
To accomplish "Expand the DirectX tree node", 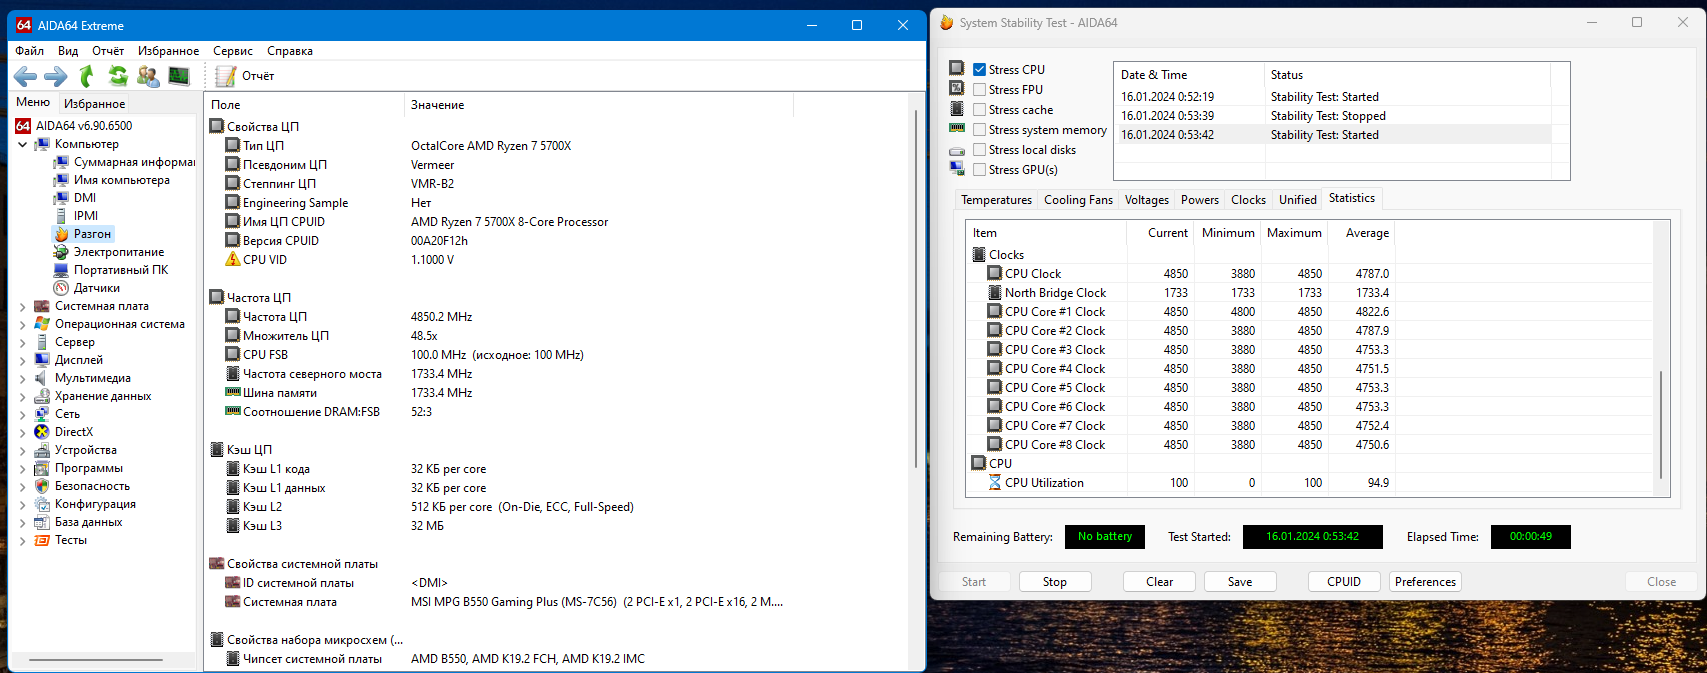I will [23, 432].
